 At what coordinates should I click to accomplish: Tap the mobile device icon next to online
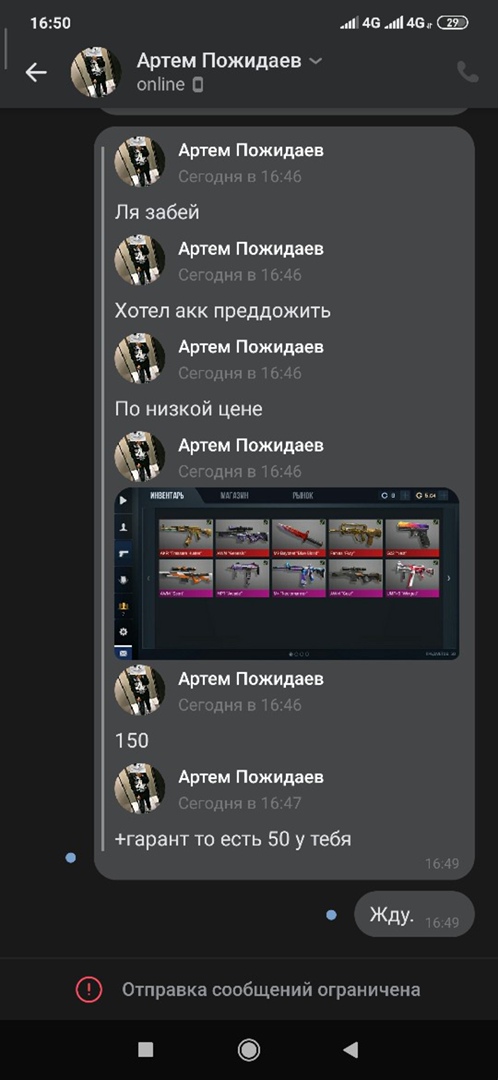(x=198, y=85)
